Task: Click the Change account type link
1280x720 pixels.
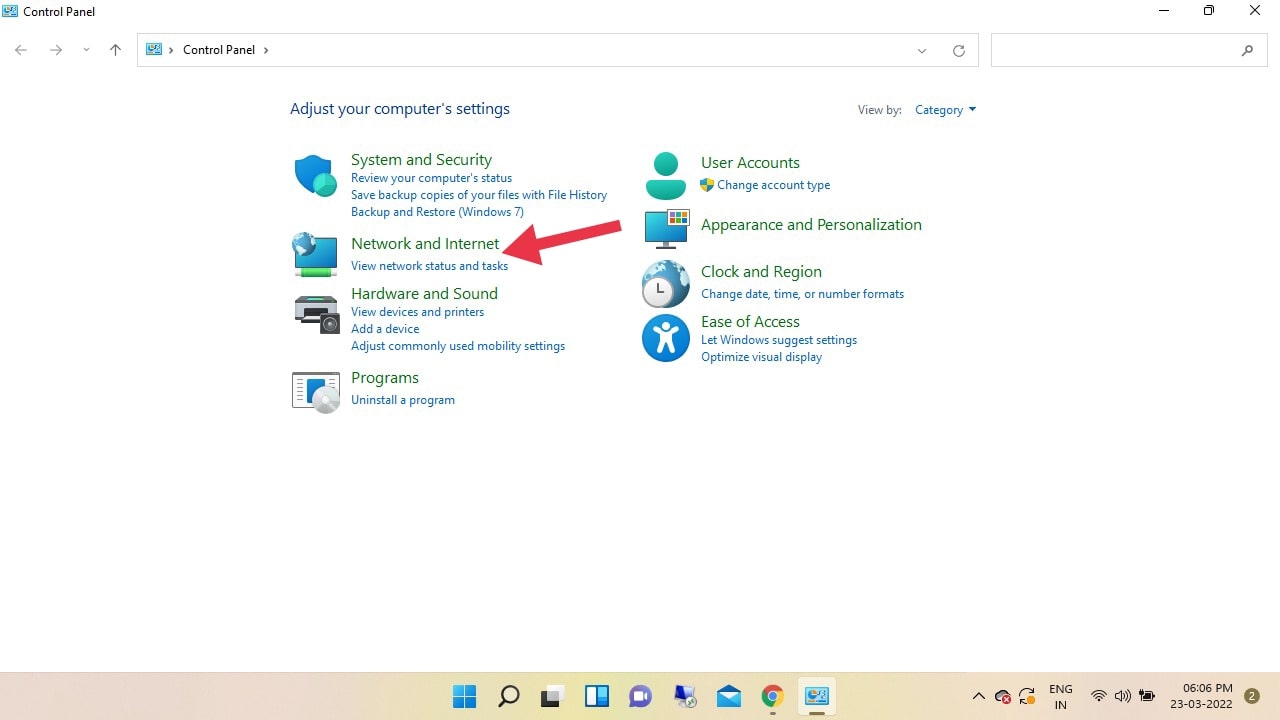Action: [773, 185]
